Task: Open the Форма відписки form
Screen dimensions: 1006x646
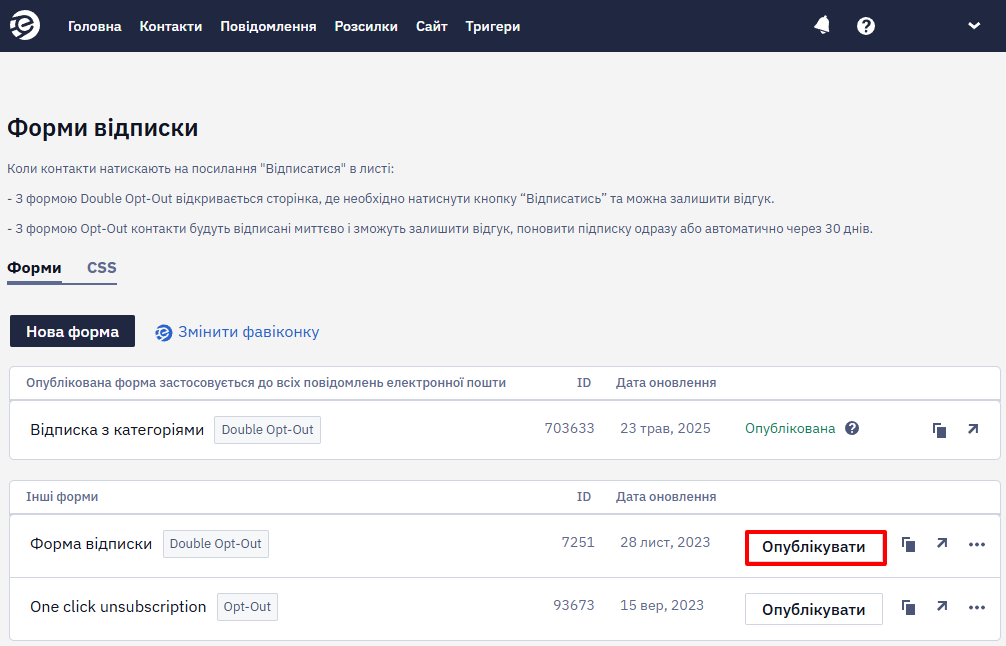Action: pos(91,544)
